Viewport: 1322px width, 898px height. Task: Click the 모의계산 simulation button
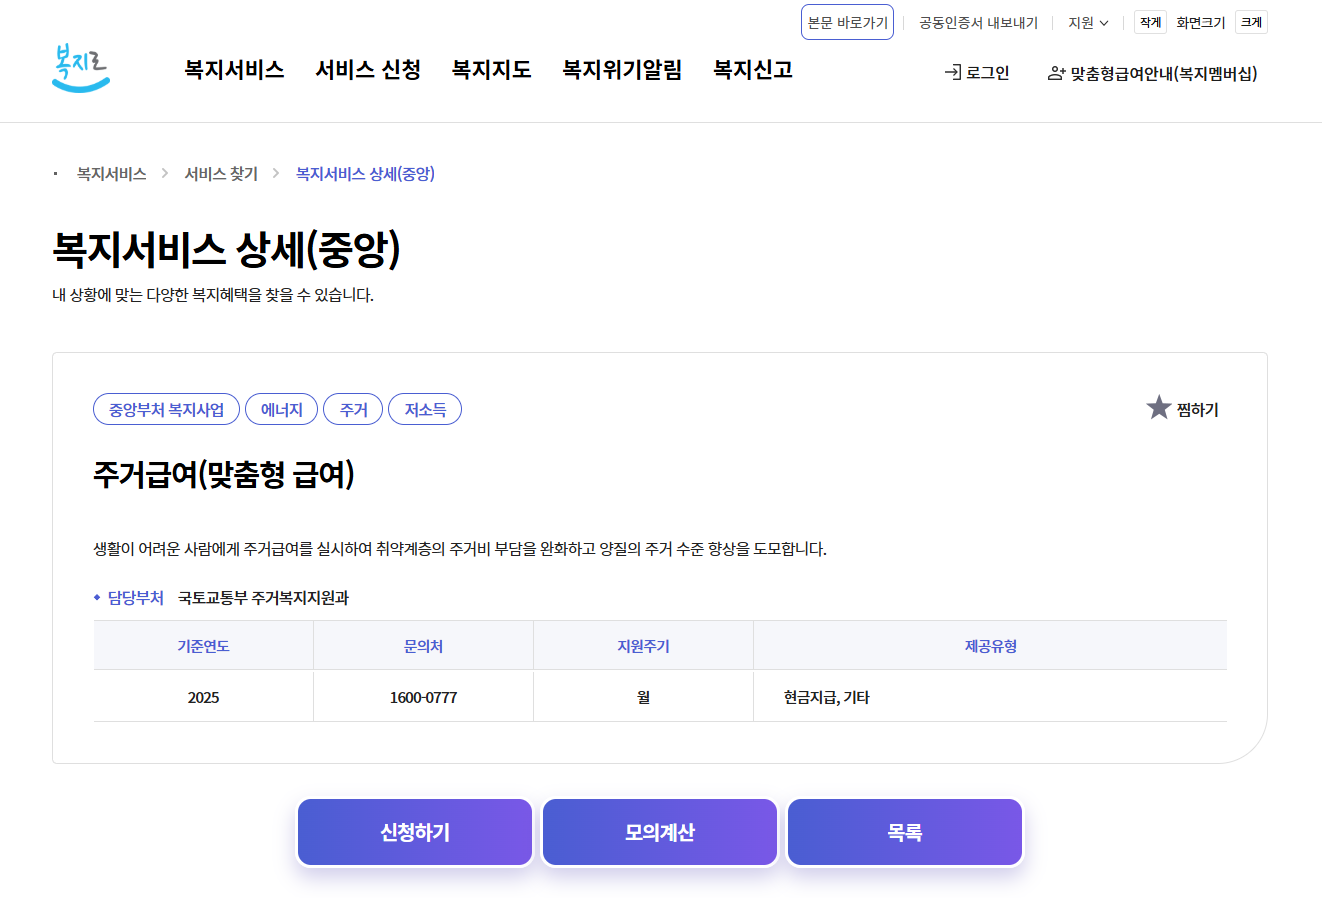(x=659, y=831)
